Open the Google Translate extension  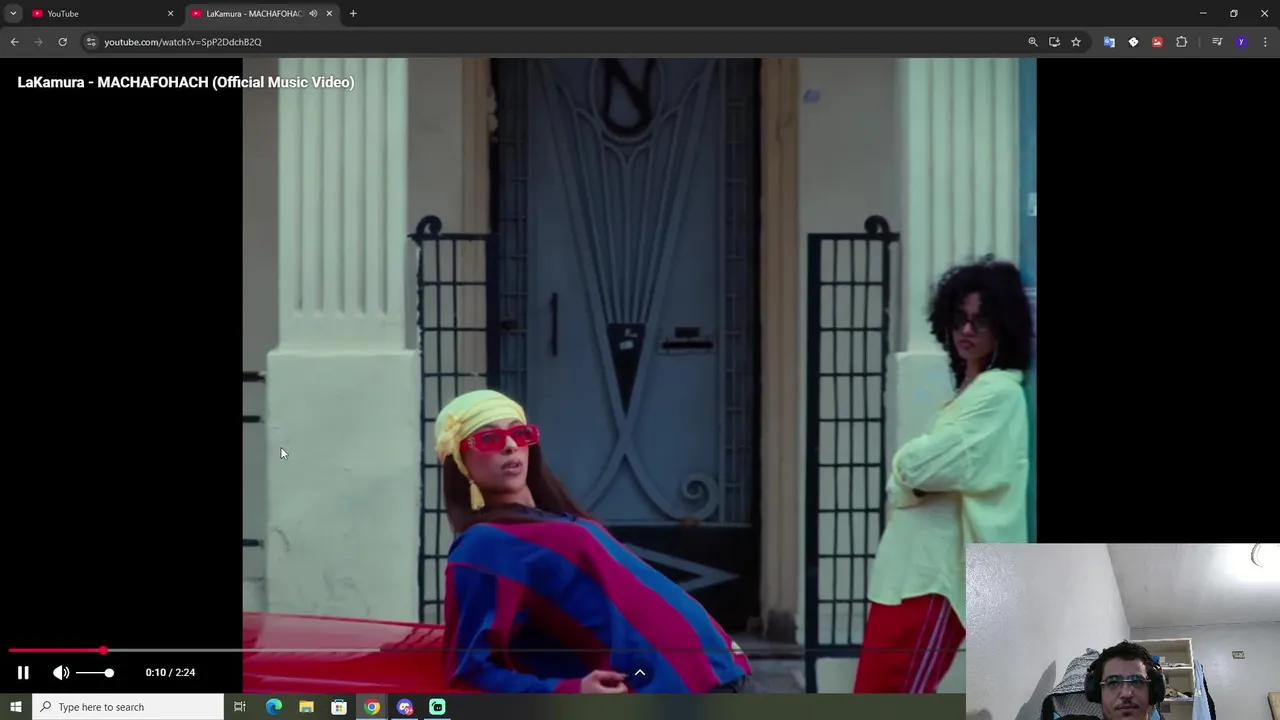coord(1109,42)
